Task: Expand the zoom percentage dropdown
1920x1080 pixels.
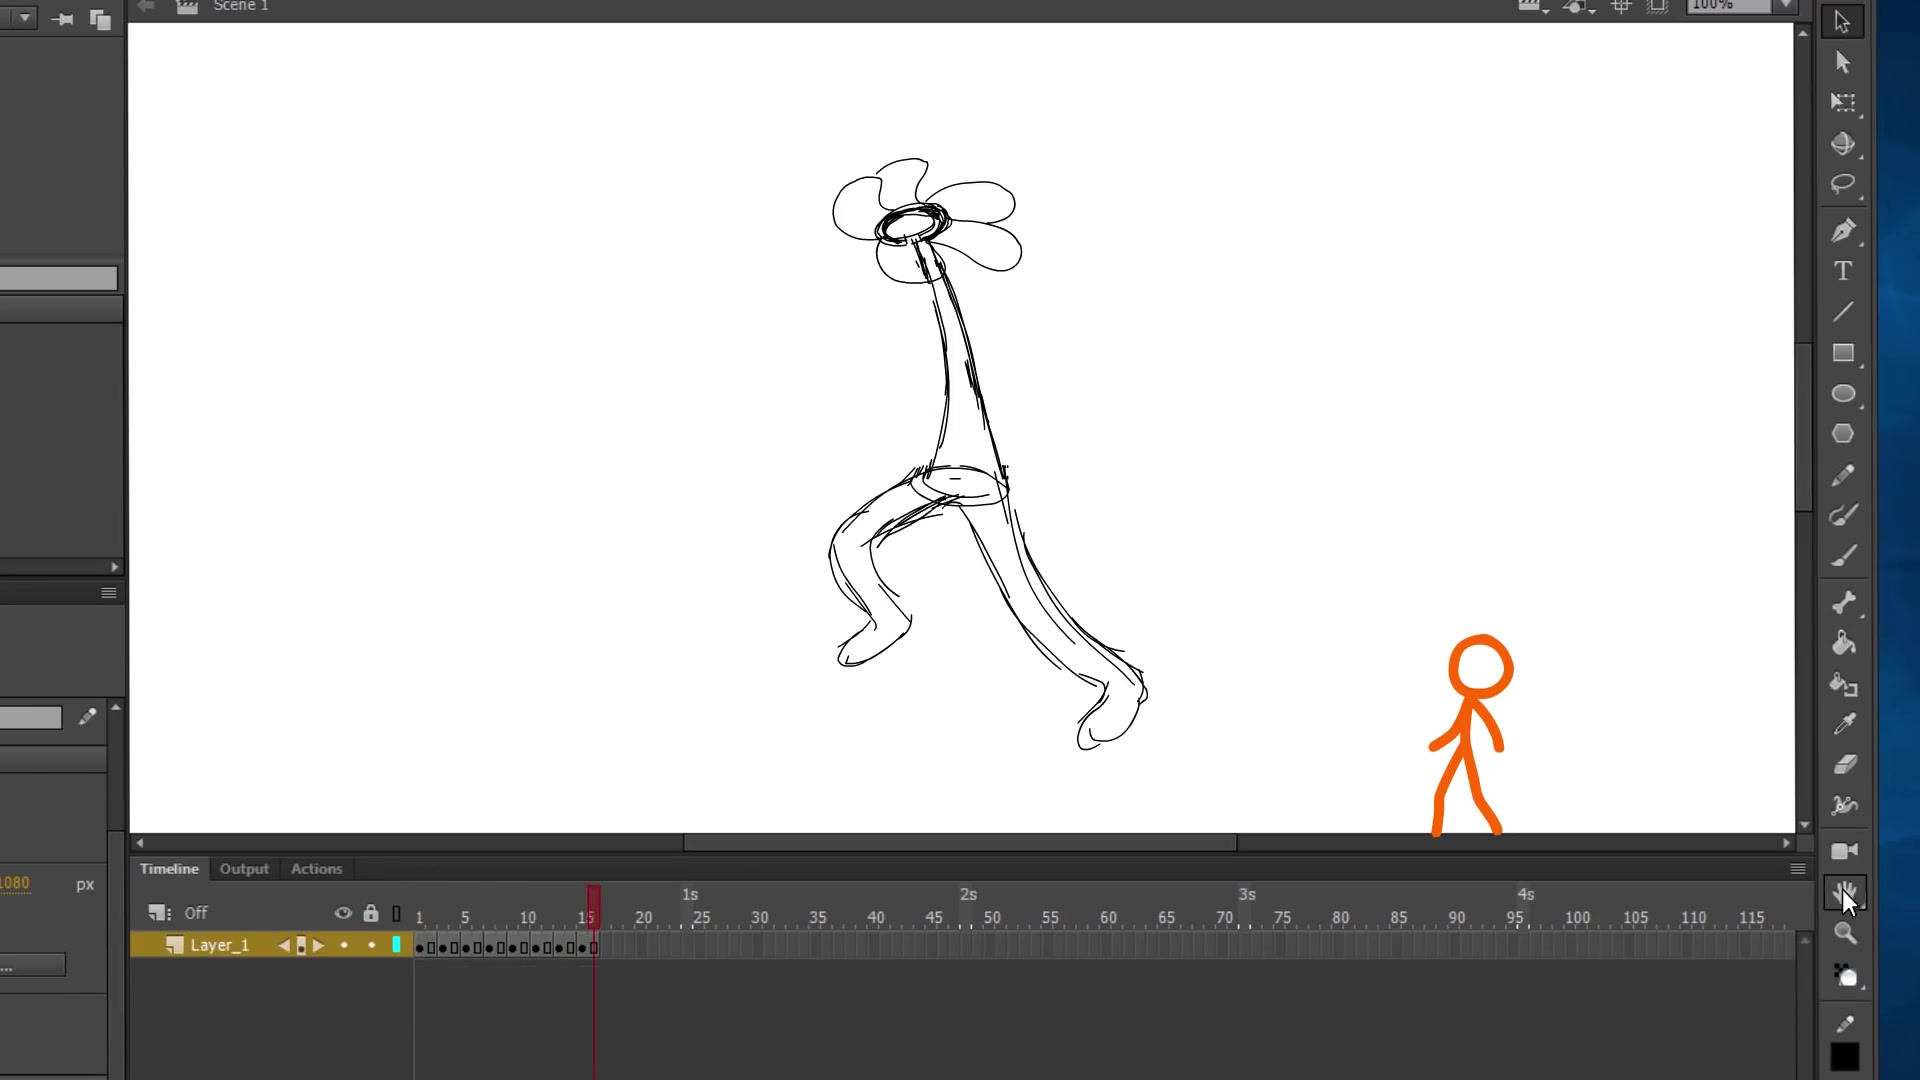Action: pos(1788,5)
